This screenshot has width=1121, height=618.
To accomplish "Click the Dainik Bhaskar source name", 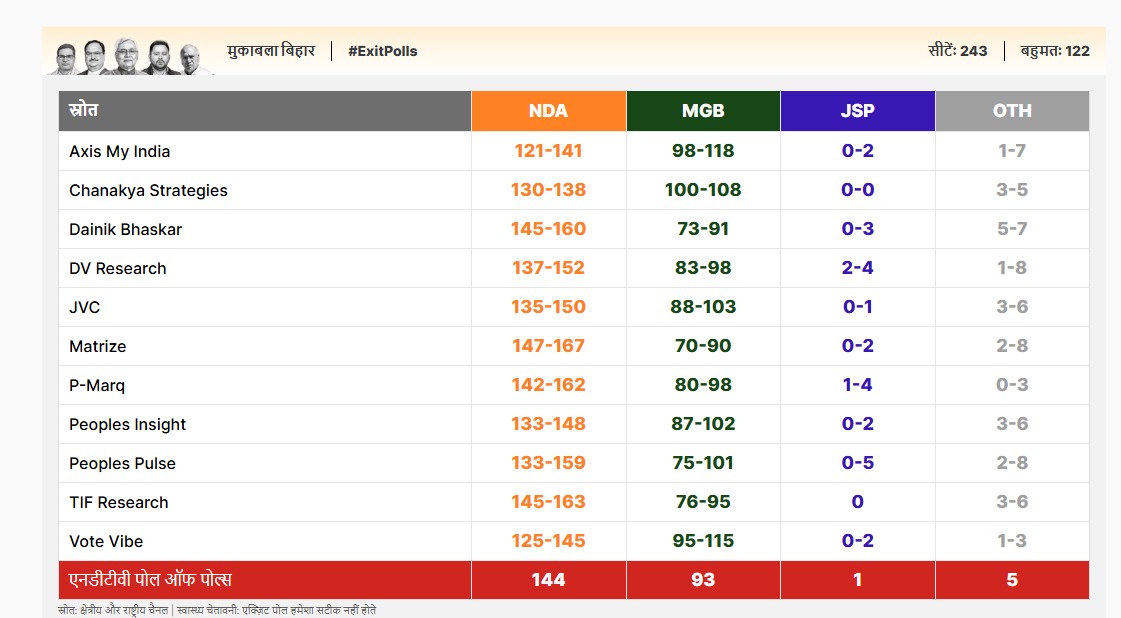I will [125, 229].
